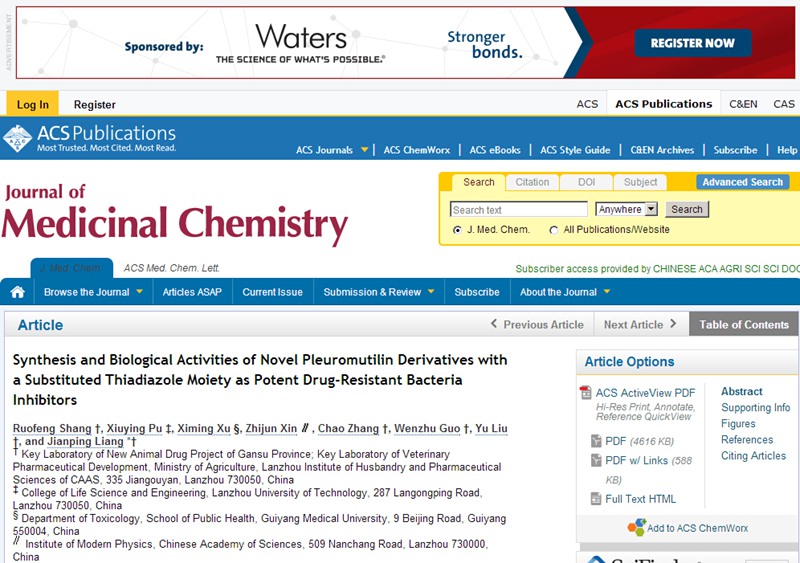800x563 pixels.
Task: Expand the Browse the Journal menu
Action: click(x=93, y=292)
